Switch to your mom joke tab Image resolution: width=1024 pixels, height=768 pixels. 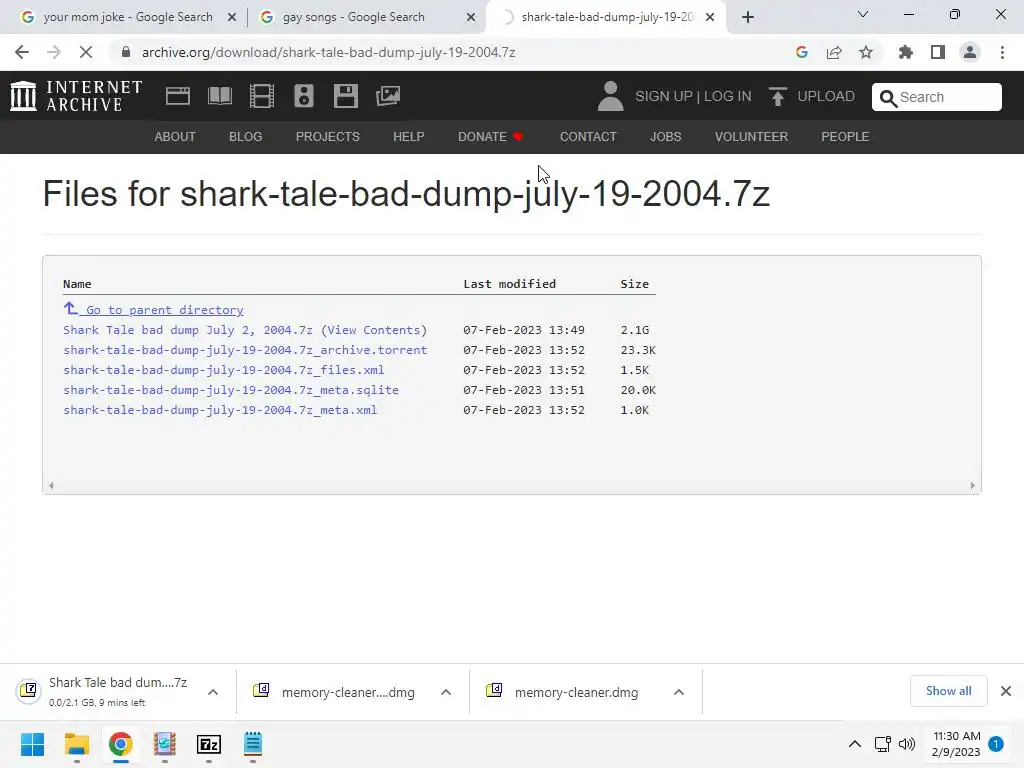[127, 17]
